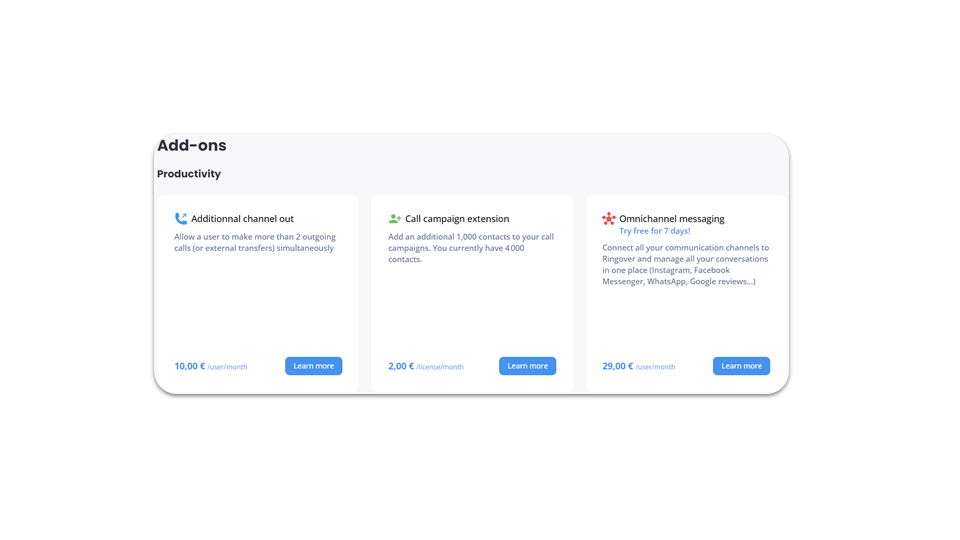Click the red Omnichannel messaging icon

click(609, 219)
